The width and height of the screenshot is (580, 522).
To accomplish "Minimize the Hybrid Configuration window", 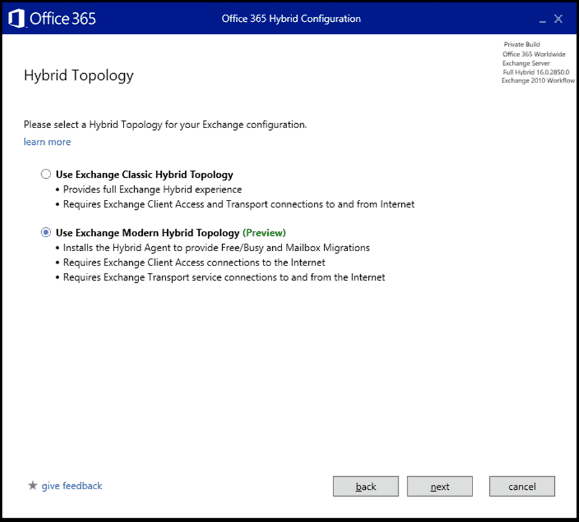I will tap(542, 19).
